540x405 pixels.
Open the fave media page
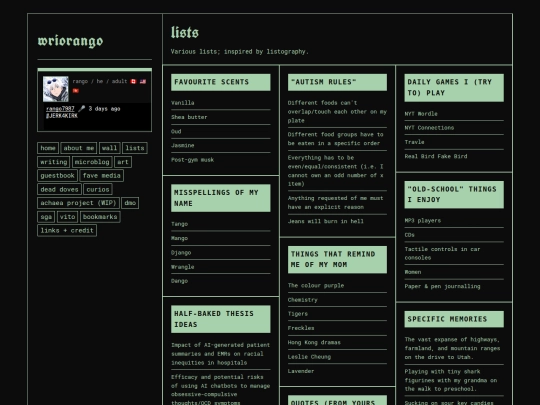tap(102, 176)
